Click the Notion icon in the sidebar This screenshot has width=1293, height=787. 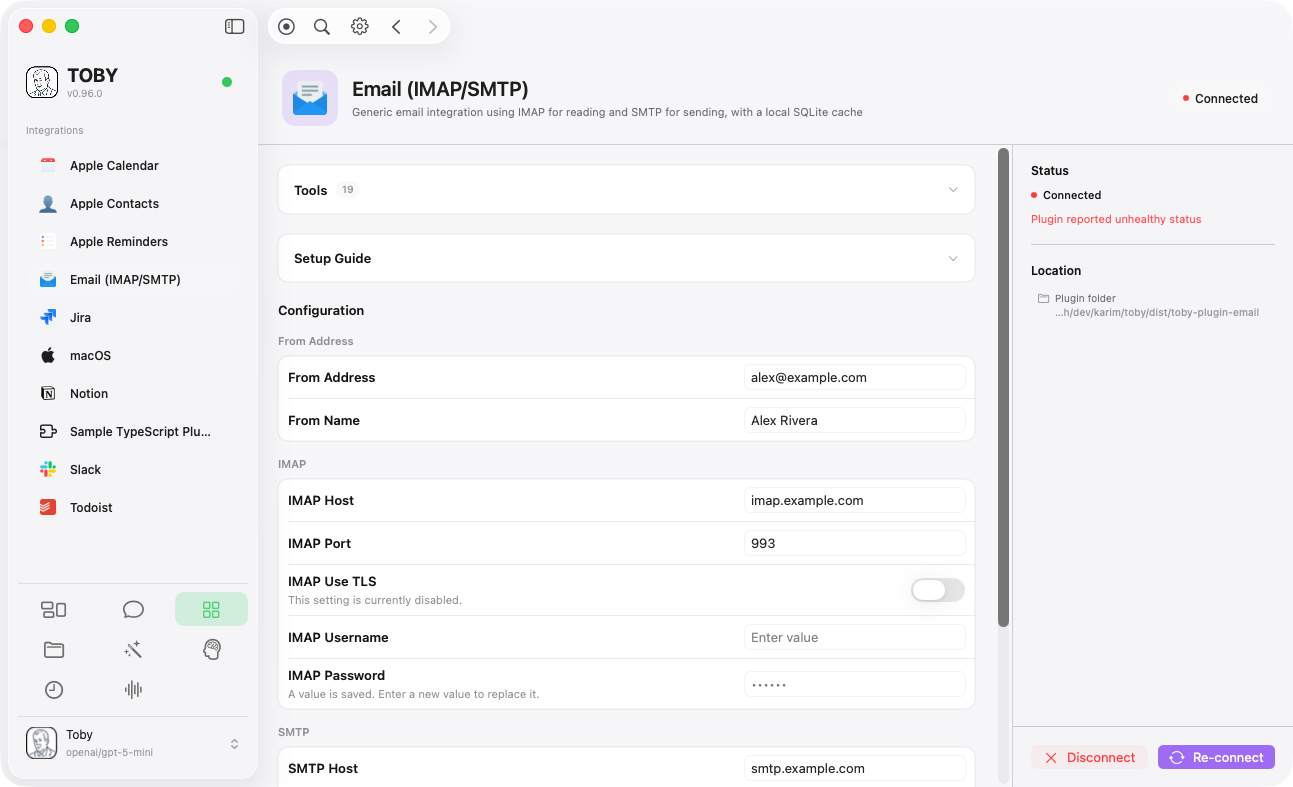[48, 394]
